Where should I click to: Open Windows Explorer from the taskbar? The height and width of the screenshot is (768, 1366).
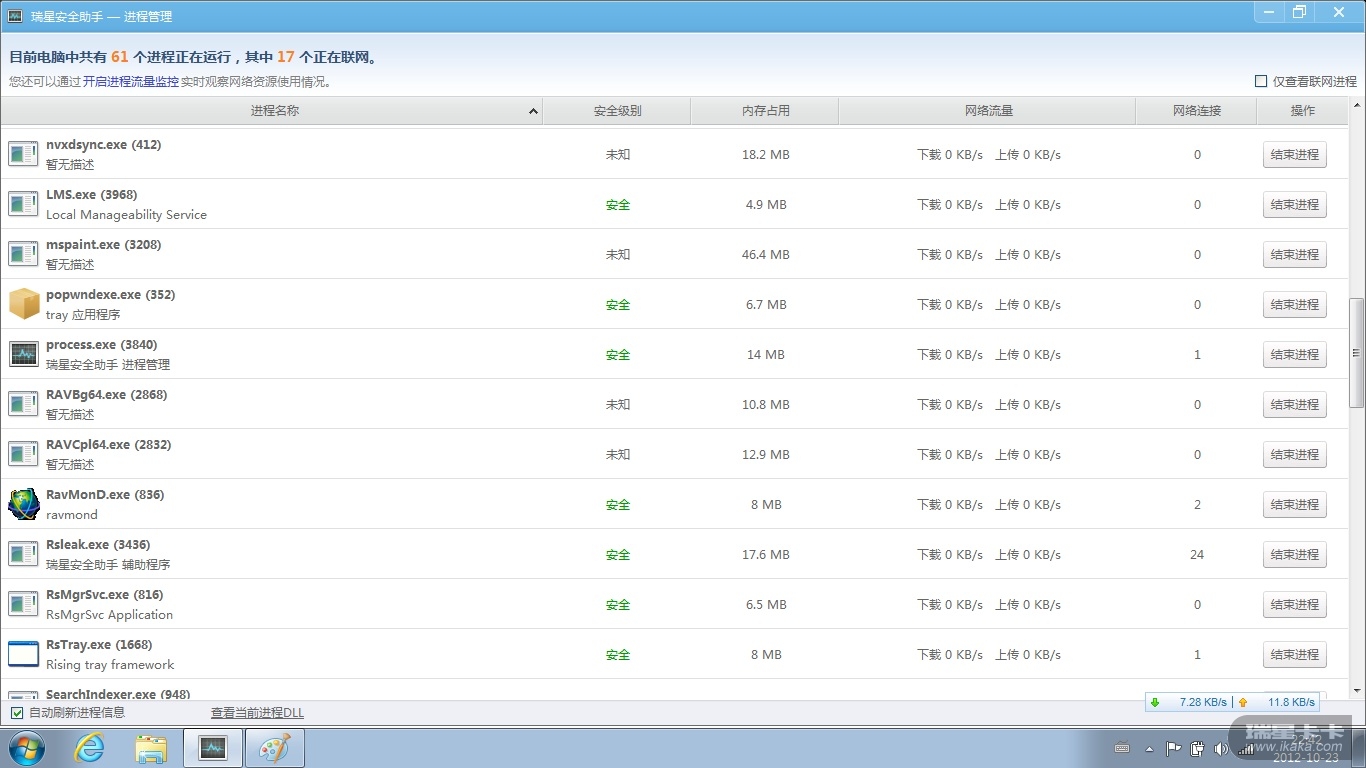[x=151, y=748]
